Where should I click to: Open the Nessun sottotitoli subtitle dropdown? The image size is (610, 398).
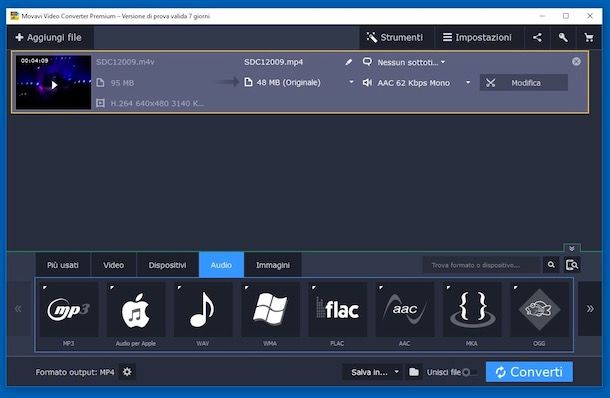pos(411,62)
